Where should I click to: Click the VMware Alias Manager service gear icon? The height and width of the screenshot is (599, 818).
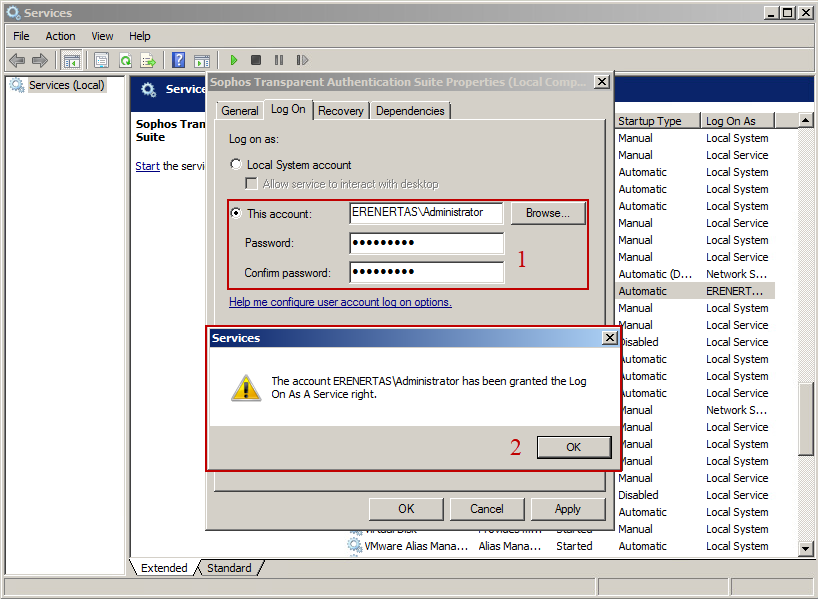355,546
